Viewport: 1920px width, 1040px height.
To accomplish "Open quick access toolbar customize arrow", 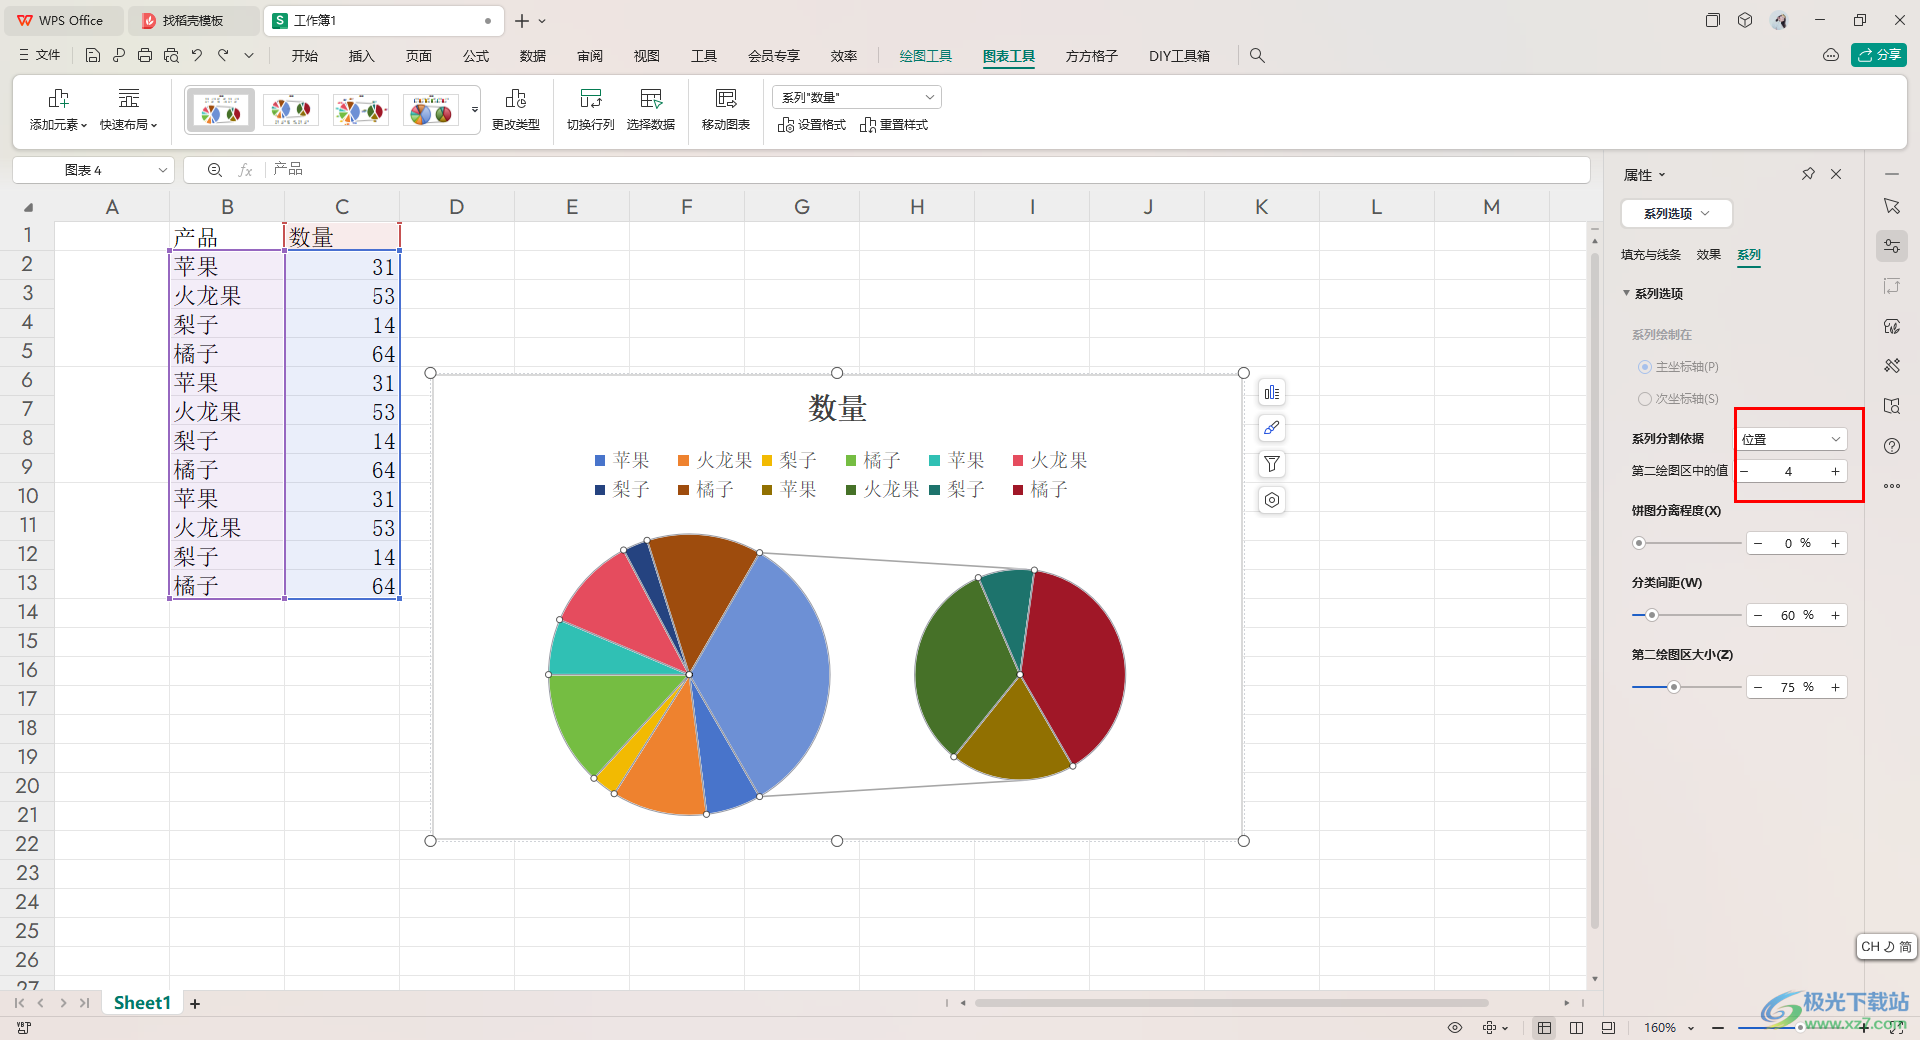I will point(249,56).
